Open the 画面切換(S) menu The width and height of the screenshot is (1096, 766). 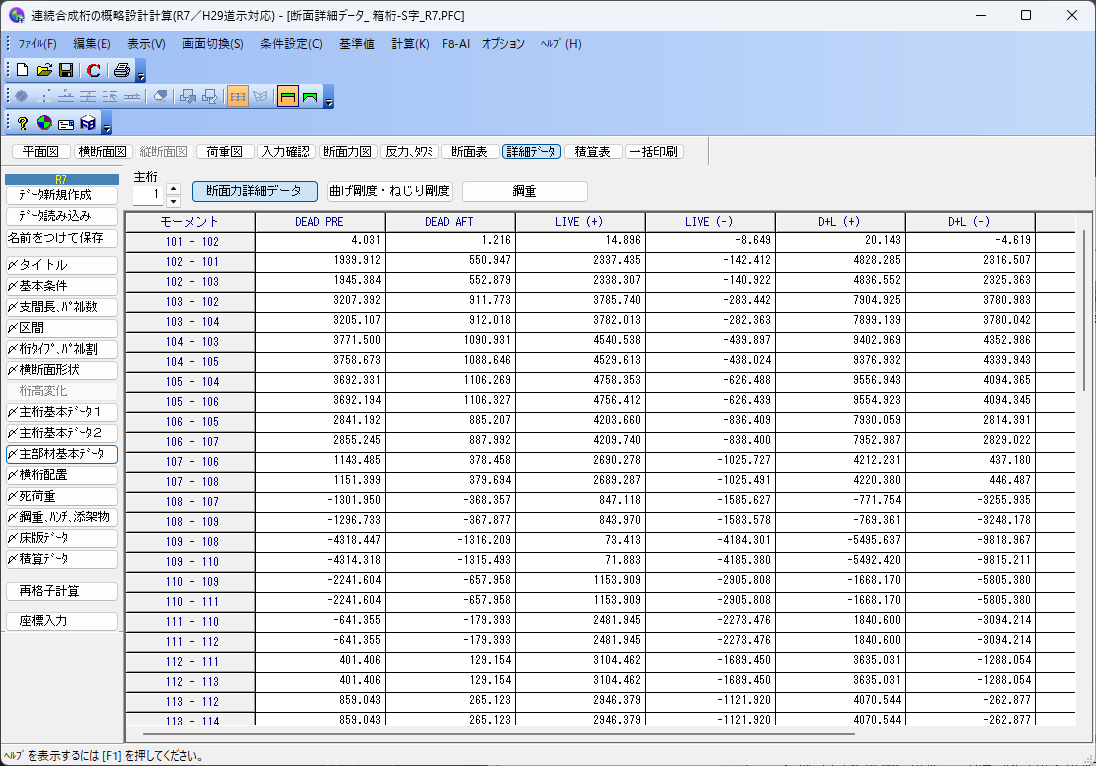[212, 43]
